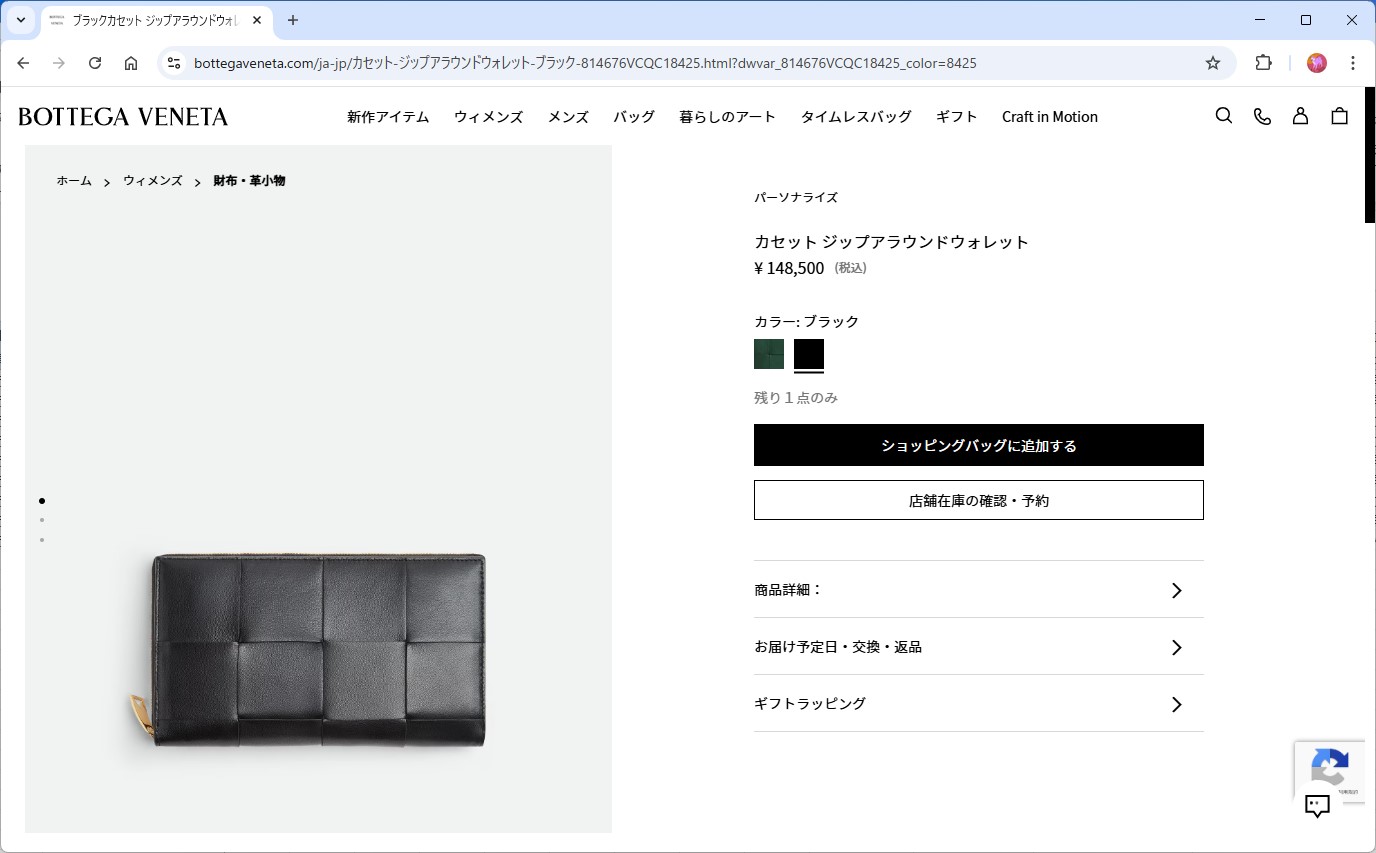Screen dimensions: 1376x853
Task: Click パーソナライズ link
Action: click(796, 197)
